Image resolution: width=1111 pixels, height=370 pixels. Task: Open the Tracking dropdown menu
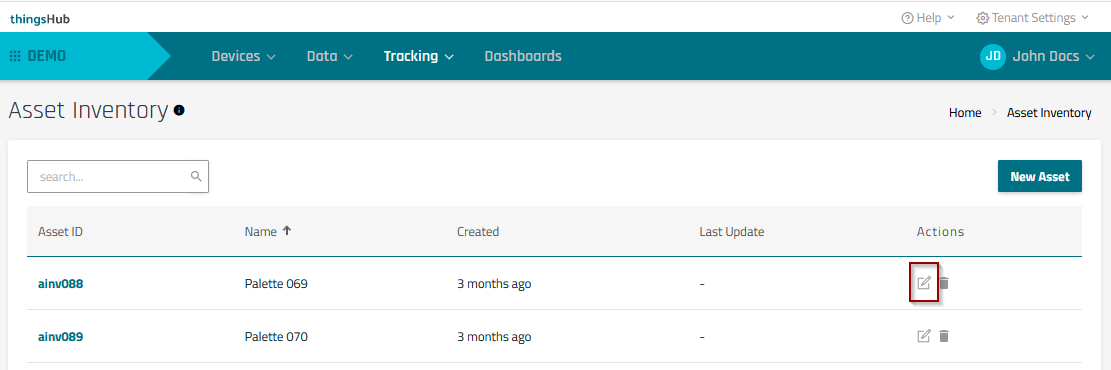(x=418, y=56)
